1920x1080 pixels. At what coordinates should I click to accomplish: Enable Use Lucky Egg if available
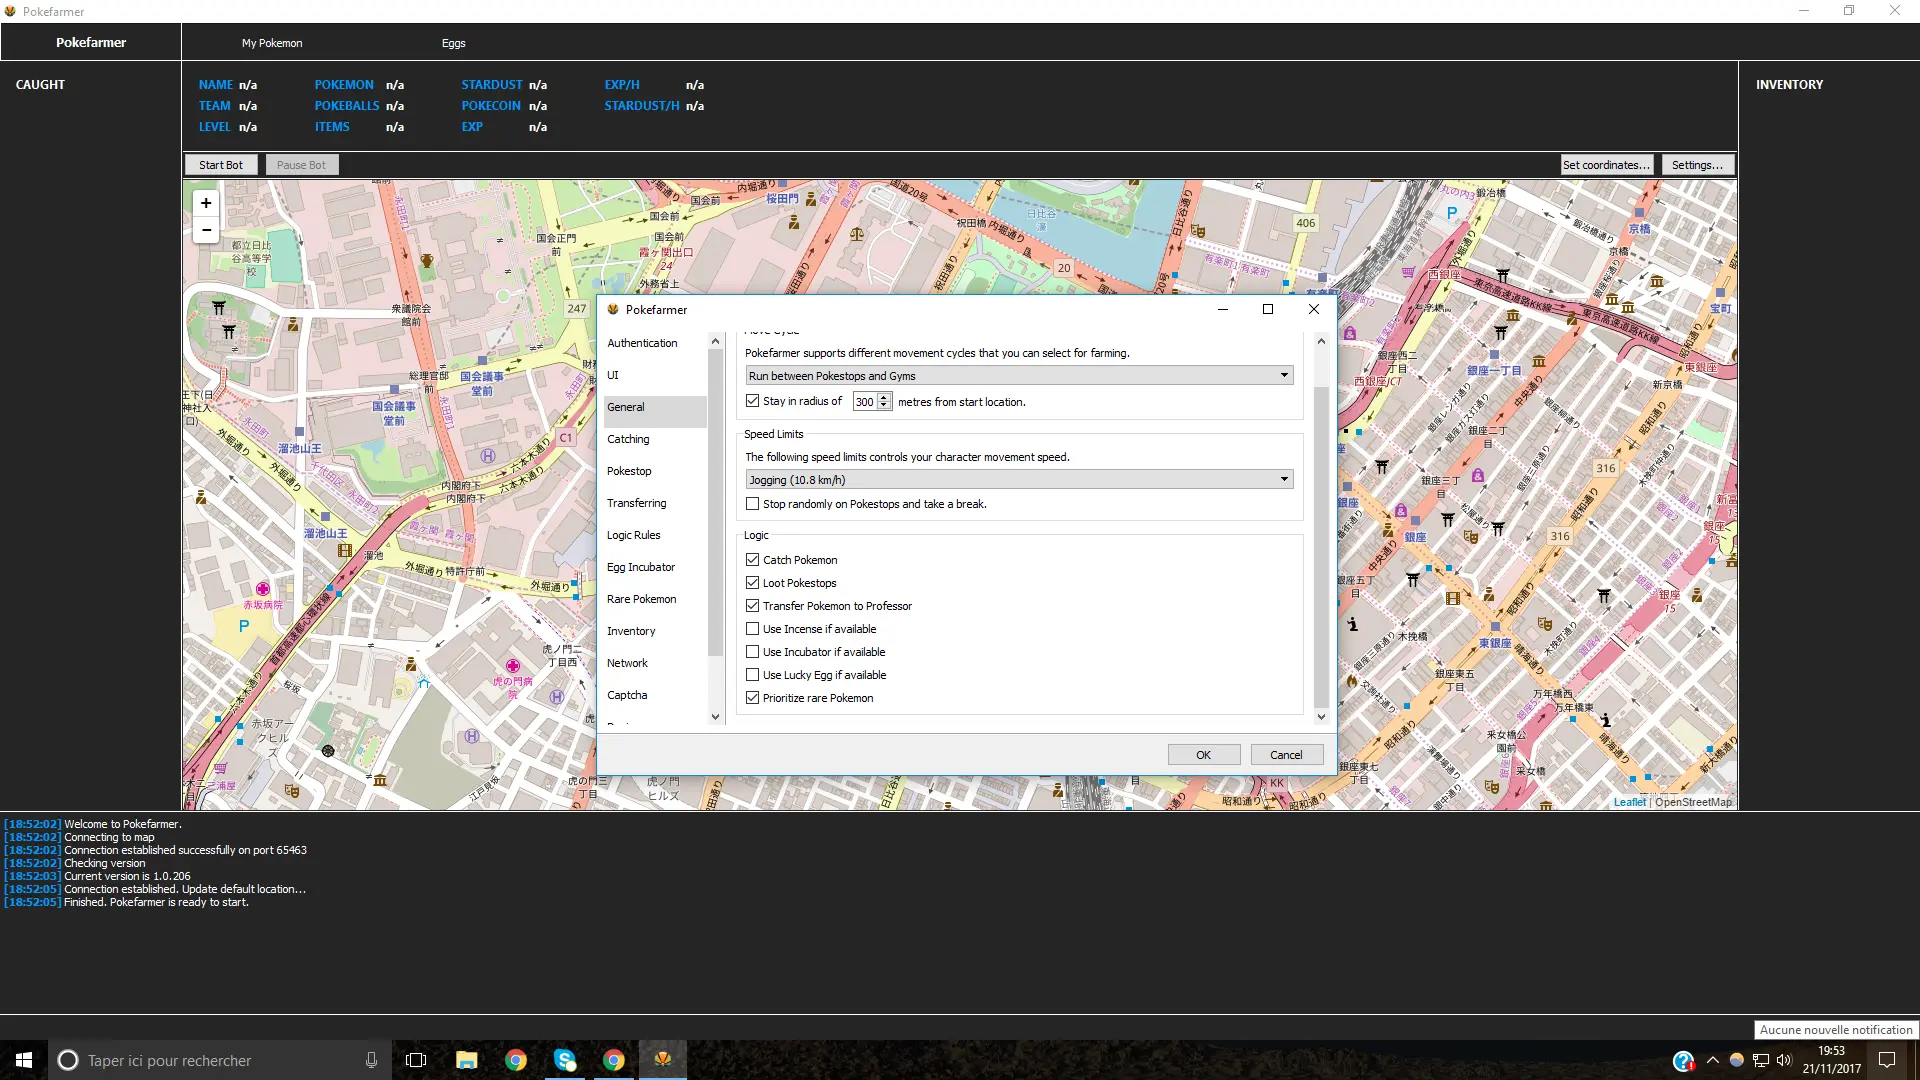tap(753, 675)
